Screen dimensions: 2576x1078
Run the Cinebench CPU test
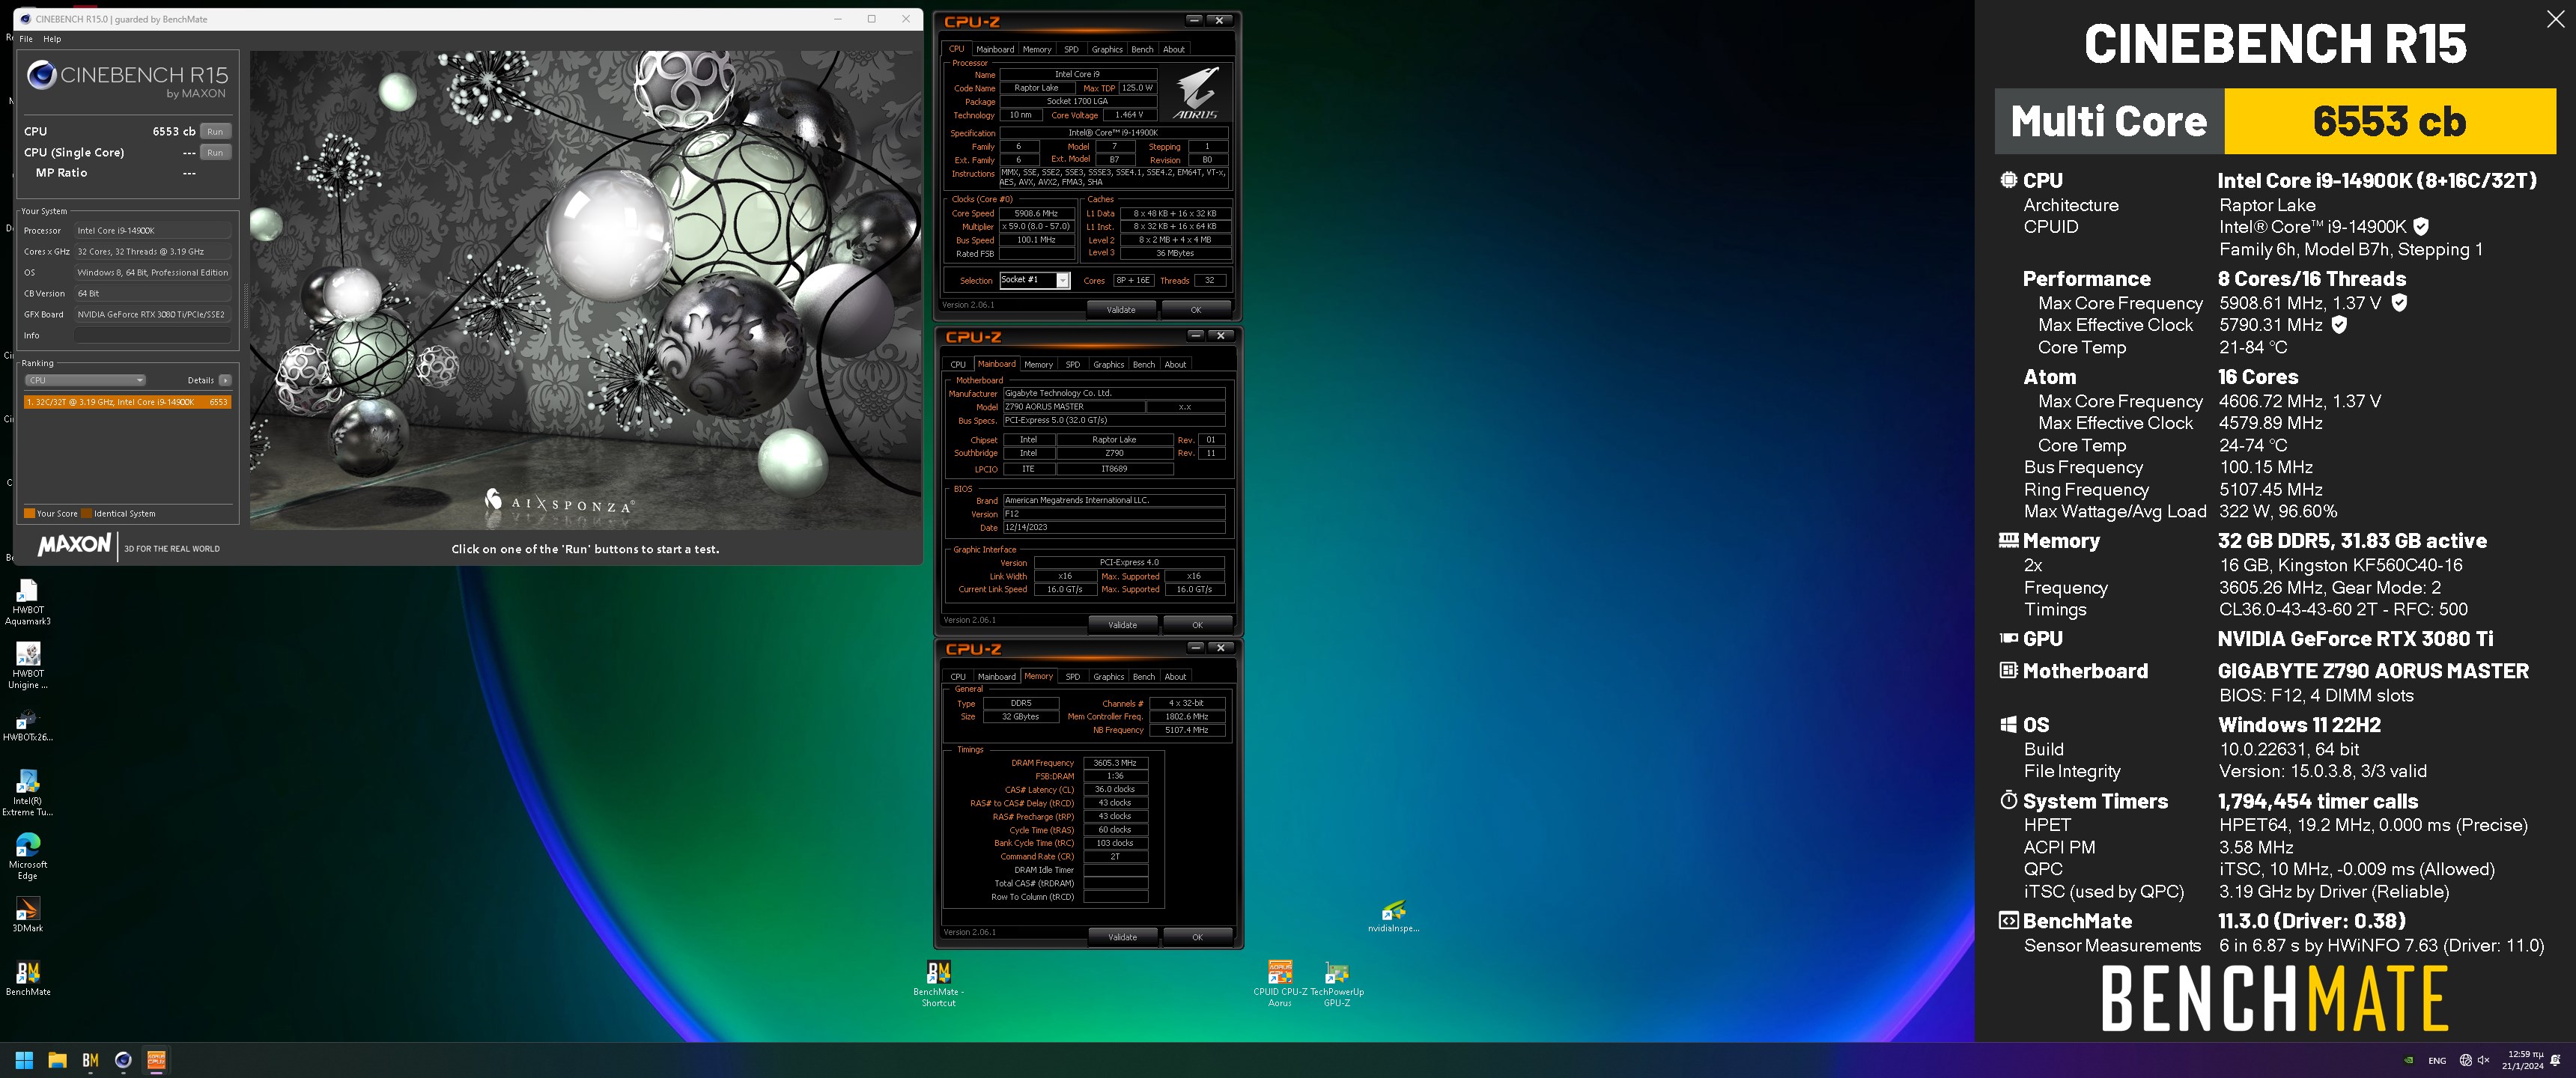pos(215,131)
